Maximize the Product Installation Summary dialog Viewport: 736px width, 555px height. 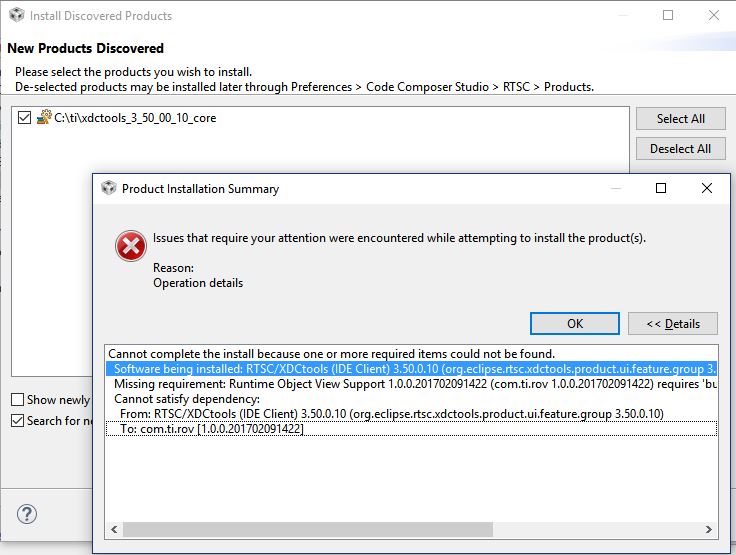pos(661,188)
